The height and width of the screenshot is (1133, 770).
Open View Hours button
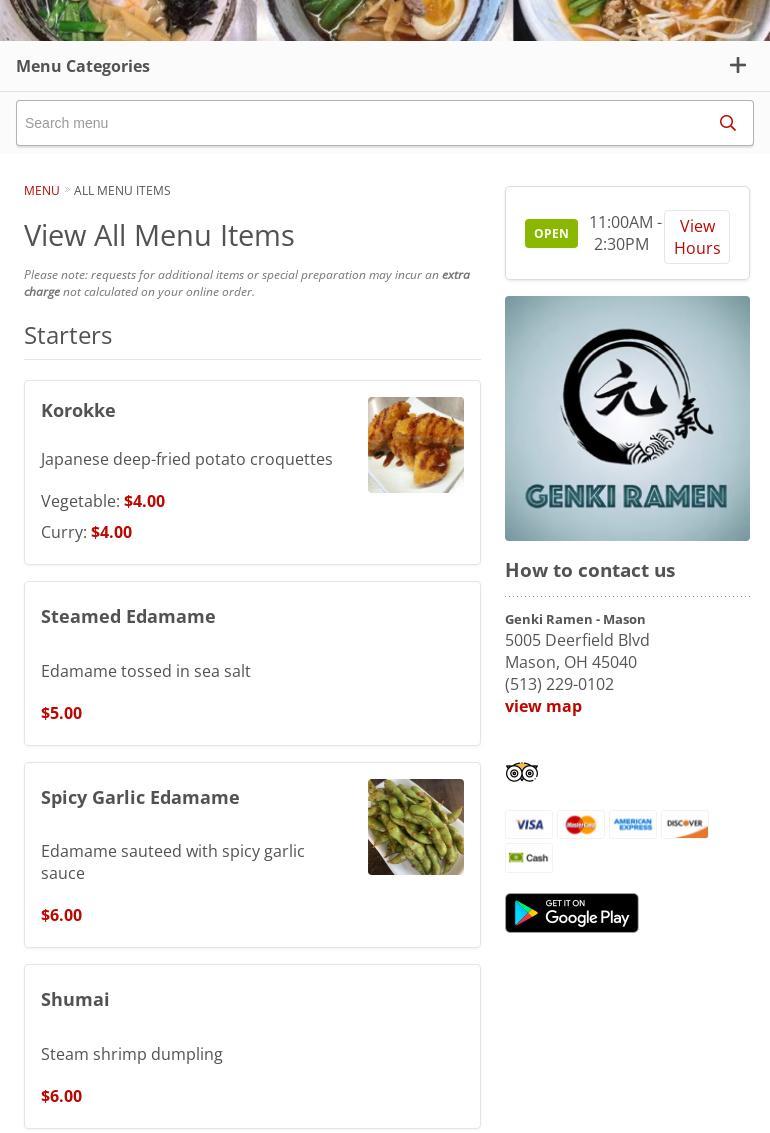pos(697,237)
